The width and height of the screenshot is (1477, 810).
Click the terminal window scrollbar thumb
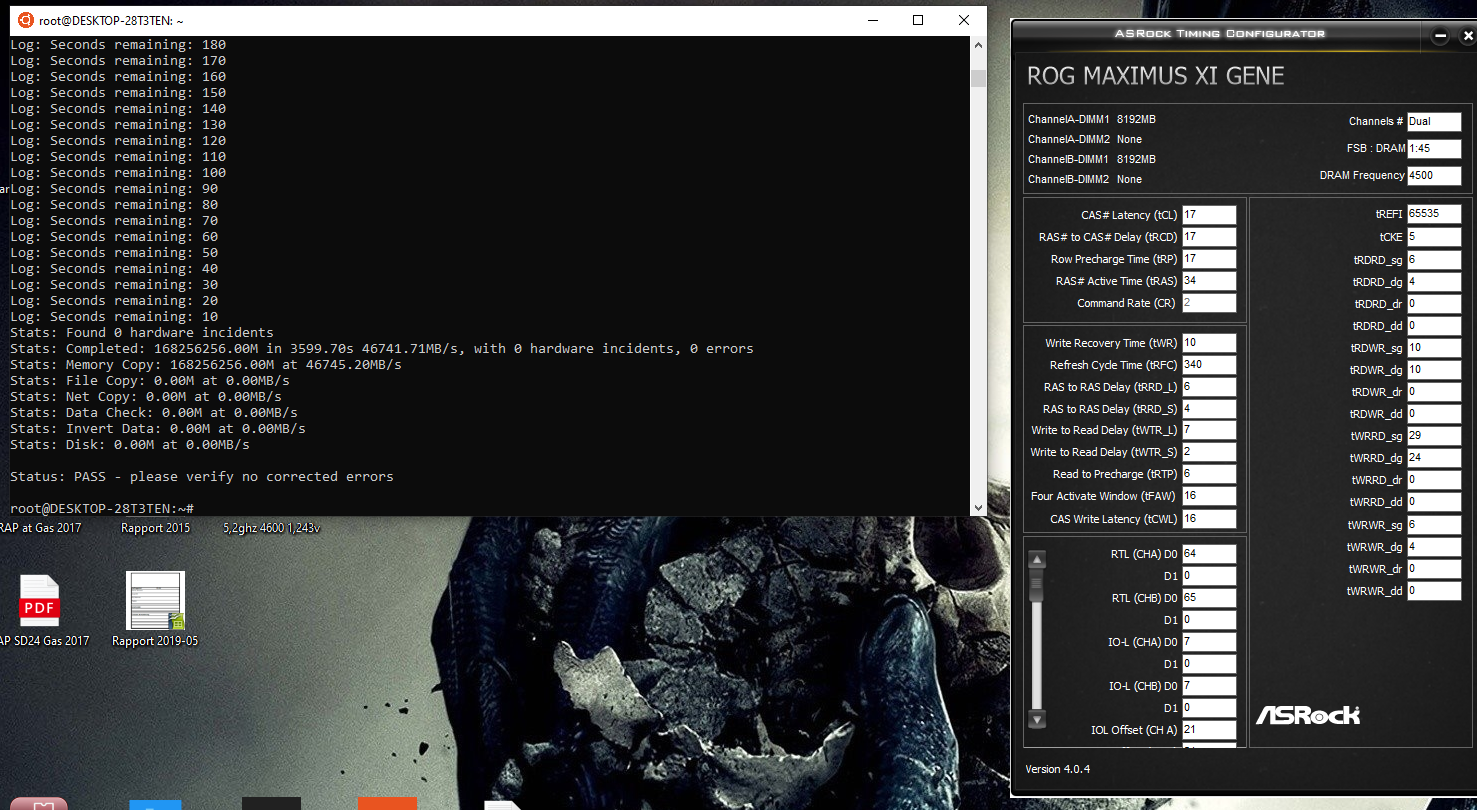pyautogui.click(x=978, y=78)
